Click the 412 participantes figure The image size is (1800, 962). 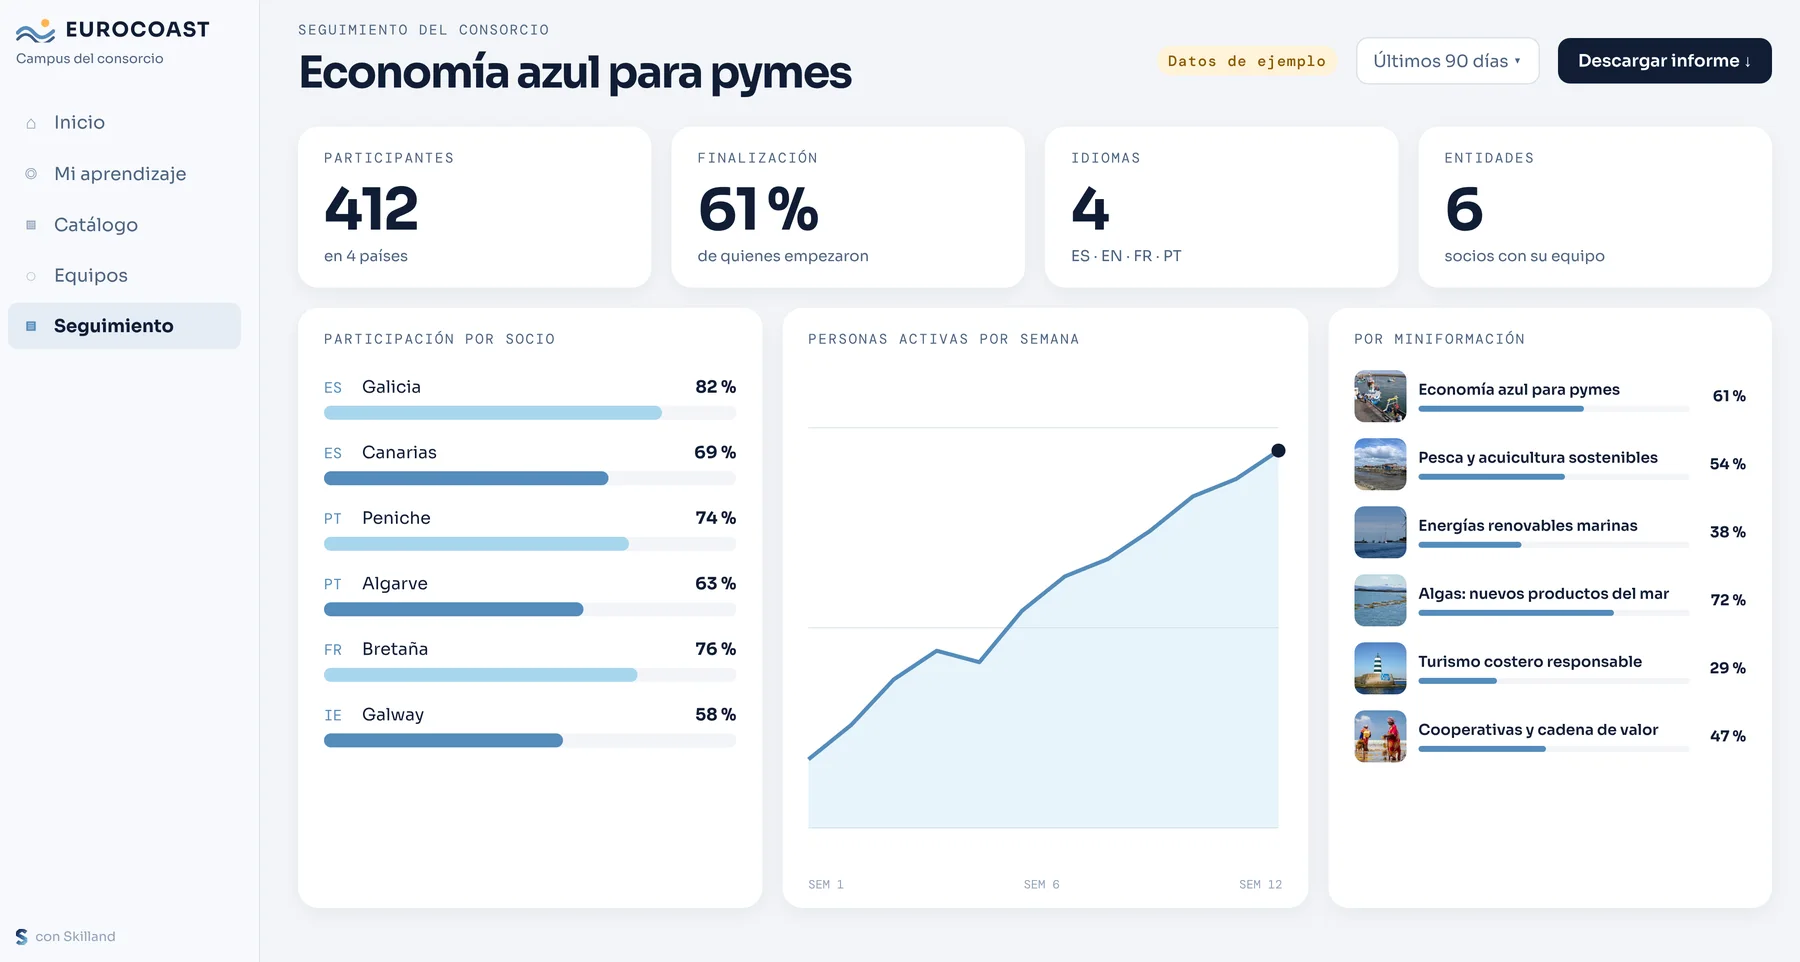371,209
